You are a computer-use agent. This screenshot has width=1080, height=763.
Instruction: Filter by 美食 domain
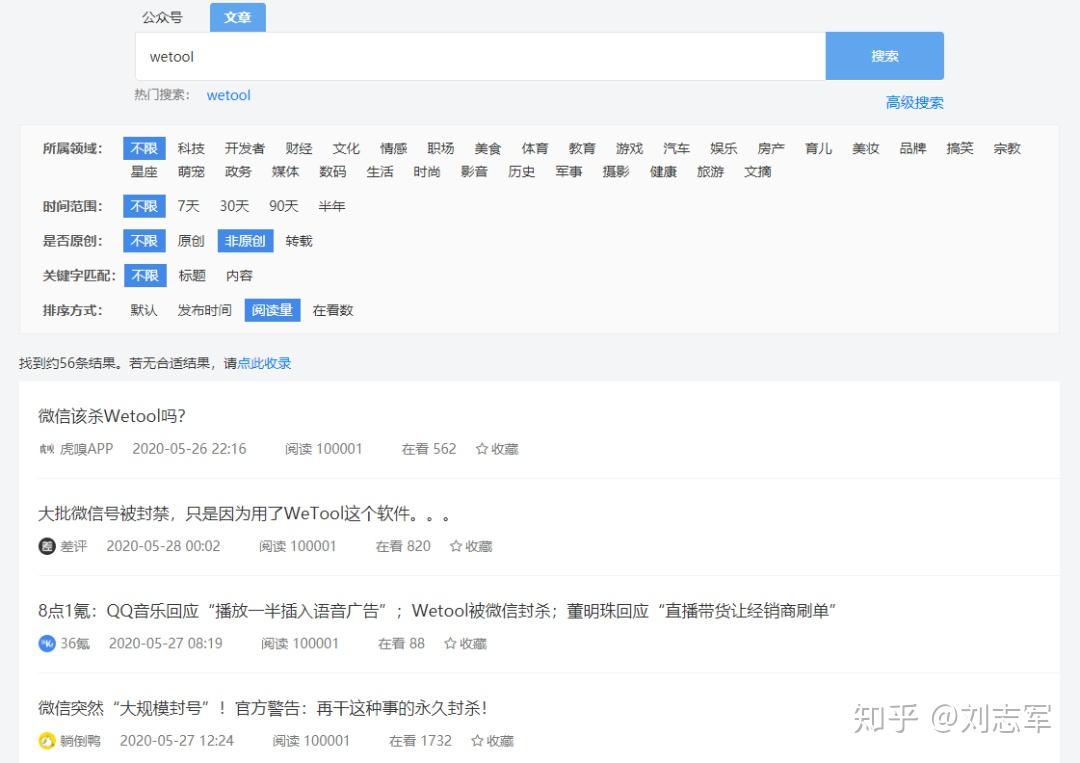tap(488, 148)
